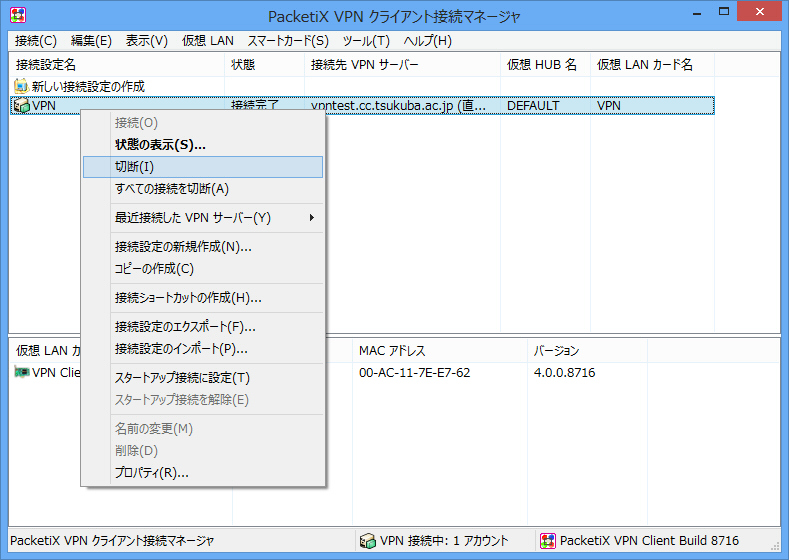Choose 接続設定の新規作成(N)...
This screenshot has width=789, height=560.
(203, 247)
